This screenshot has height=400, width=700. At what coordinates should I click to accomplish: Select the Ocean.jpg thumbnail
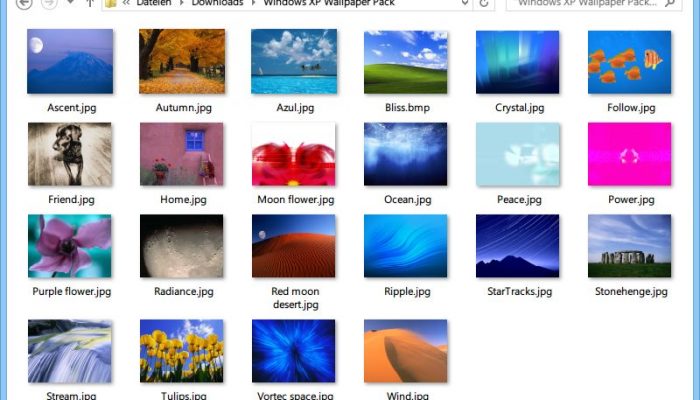tap(406, 154)
